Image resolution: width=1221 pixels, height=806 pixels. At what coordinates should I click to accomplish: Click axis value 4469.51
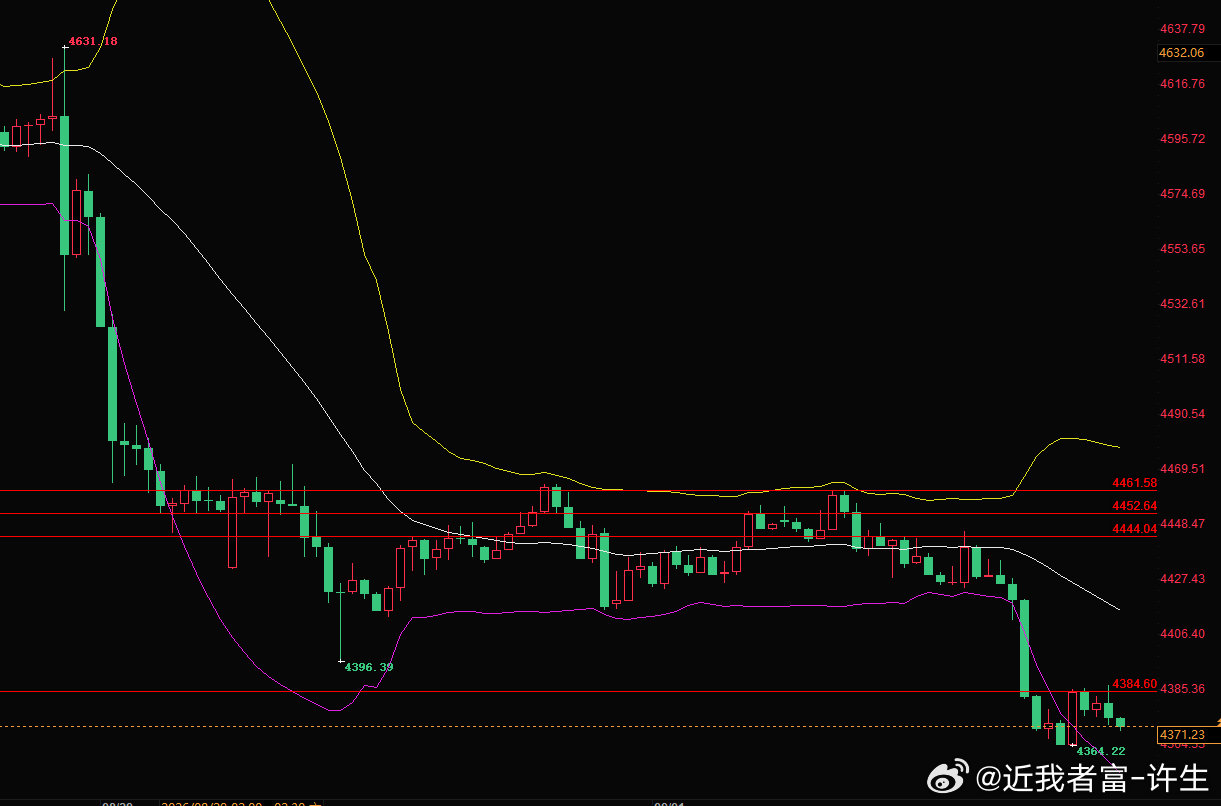point(1182,469)
